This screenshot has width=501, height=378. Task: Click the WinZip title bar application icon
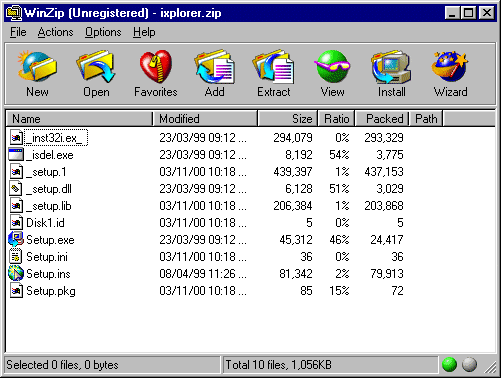[14, 13]
